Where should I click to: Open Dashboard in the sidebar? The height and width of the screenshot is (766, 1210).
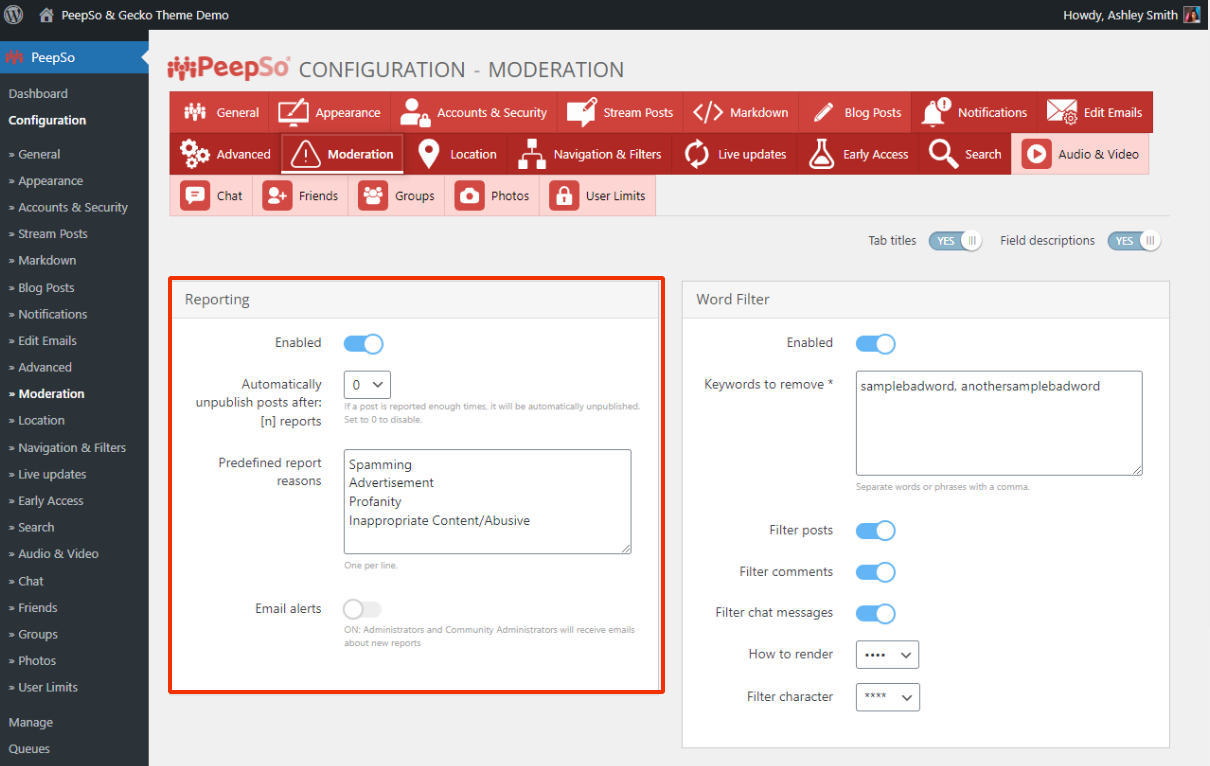click(38, 94)
